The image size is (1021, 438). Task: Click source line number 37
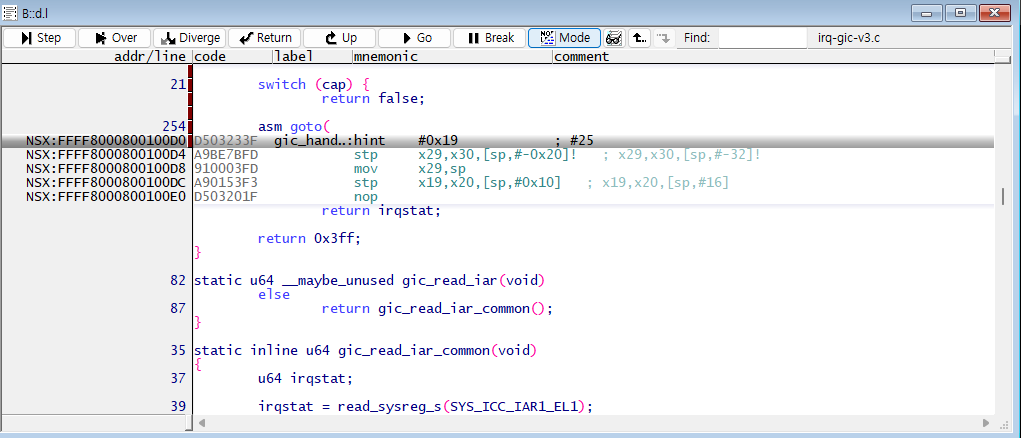point(178,378)
